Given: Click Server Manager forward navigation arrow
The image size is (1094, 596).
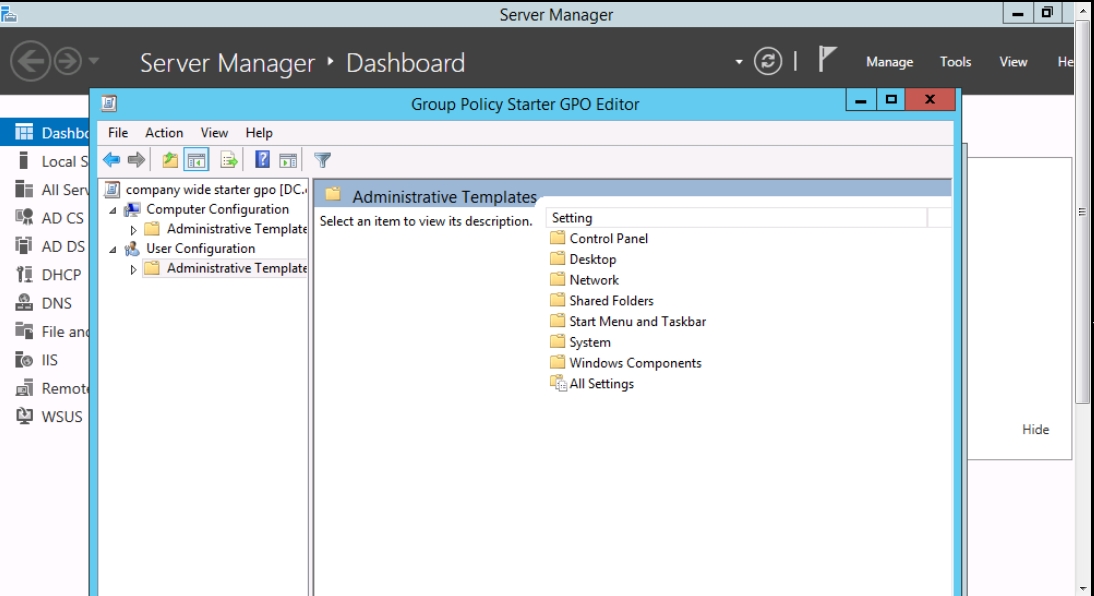Looking at the screenshot, I should [x=67, y=61].
